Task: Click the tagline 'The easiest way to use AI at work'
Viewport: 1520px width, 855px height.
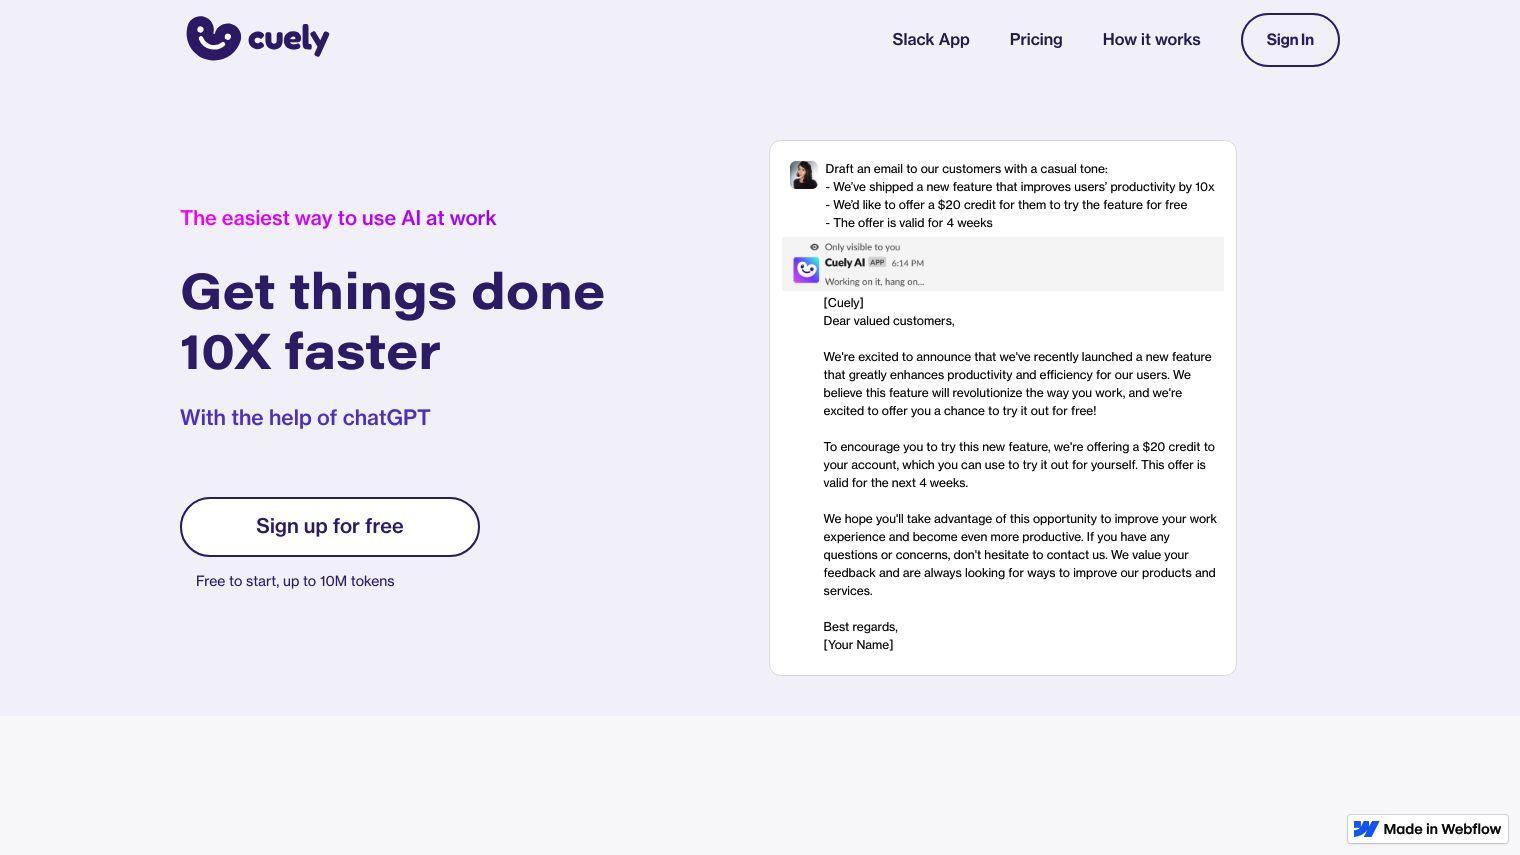Action: [338, 218]
